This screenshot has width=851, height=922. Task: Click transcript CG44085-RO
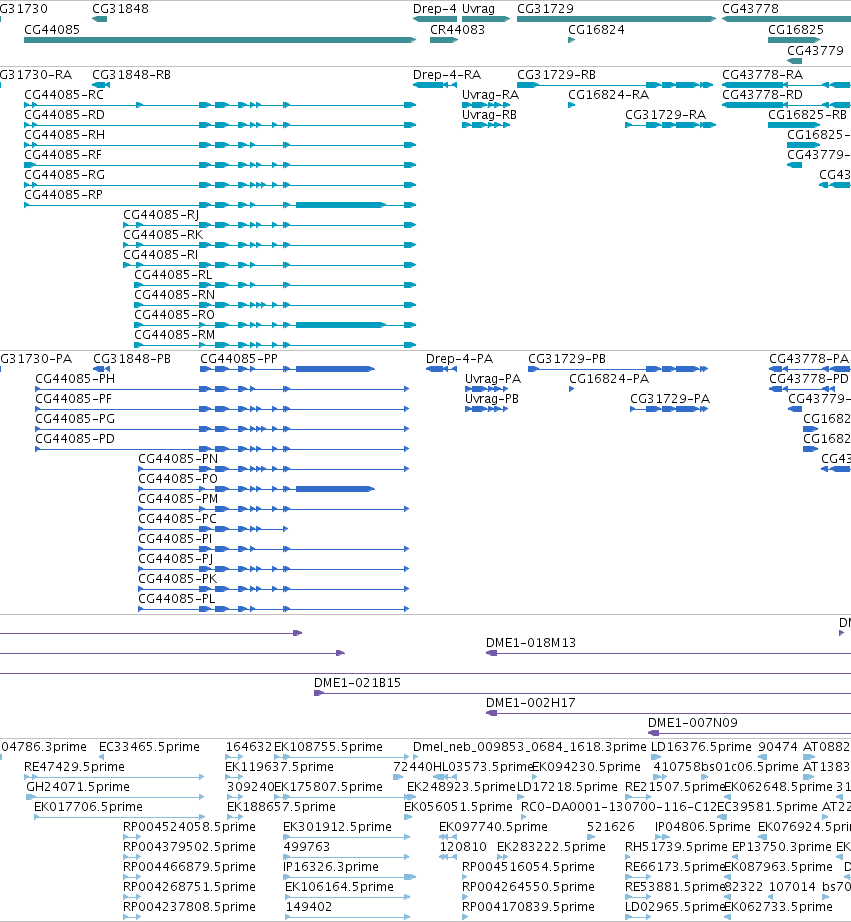pos(175,315)
